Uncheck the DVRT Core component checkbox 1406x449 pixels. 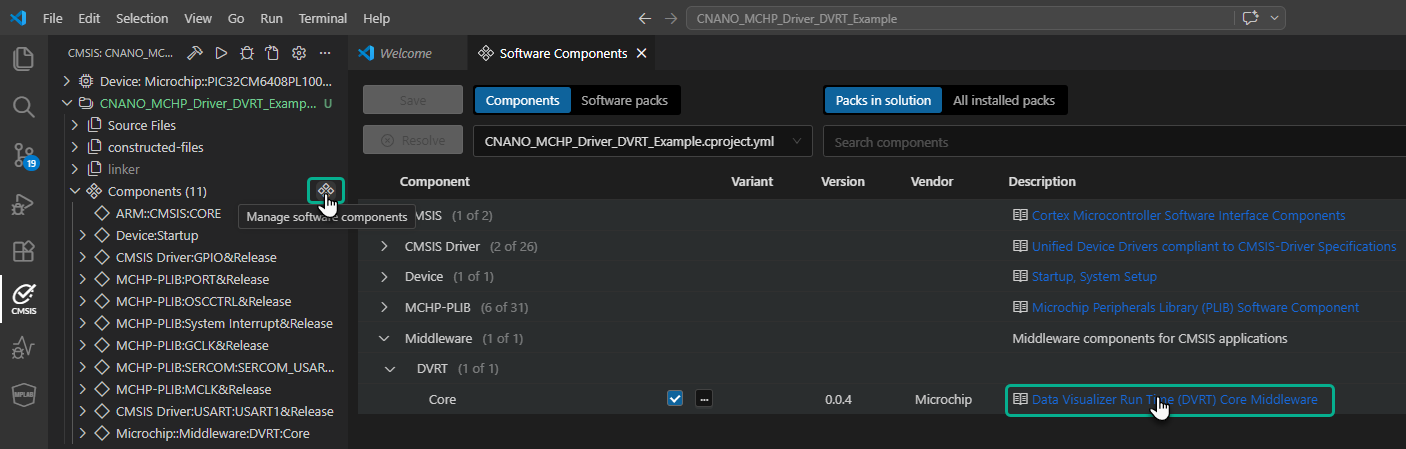pyautogui.click(x=674, y=399)
